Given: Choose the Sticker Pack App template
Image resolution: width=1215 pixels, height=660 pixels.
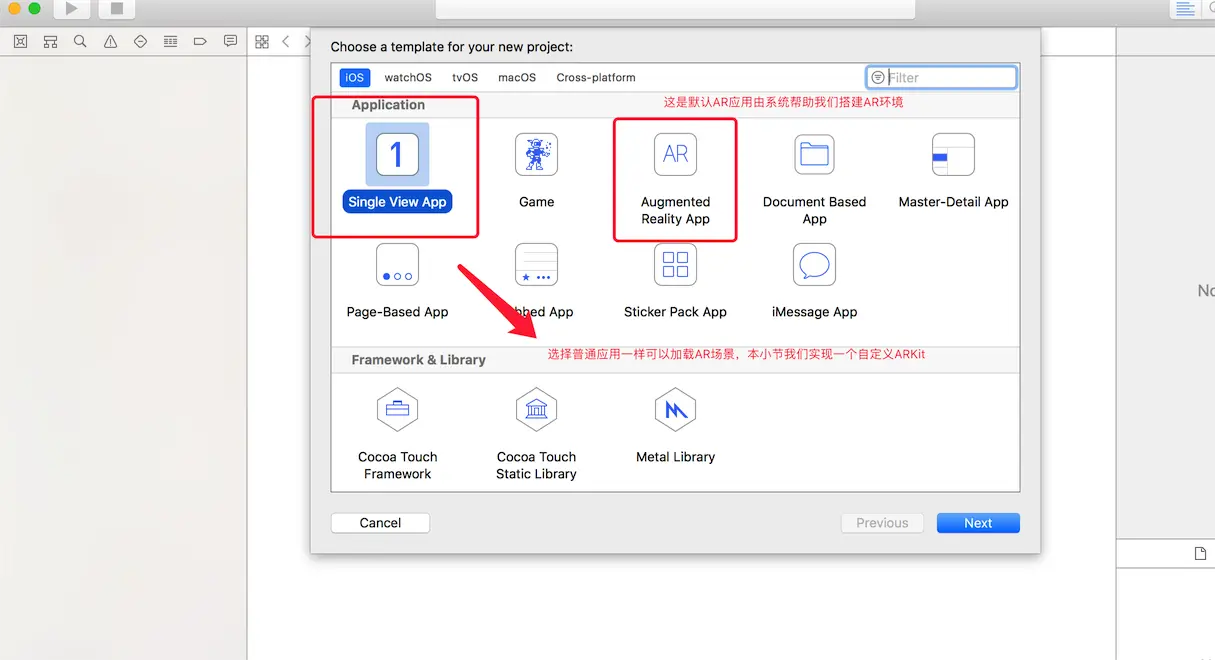Looking at the screenshot, I should click(675, 281).
